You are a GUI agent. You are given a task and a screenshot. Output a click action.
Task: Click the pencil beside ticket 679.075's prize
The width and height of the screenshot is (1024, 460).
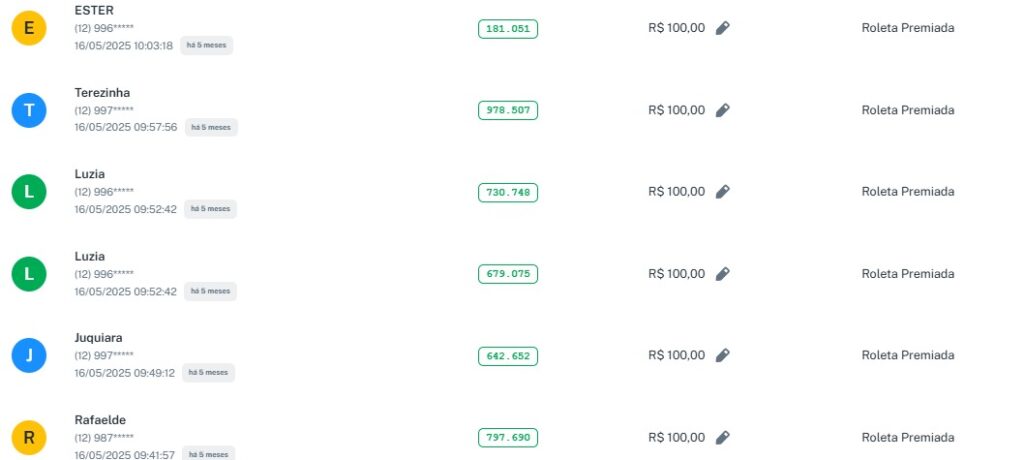tap(723, 274)
